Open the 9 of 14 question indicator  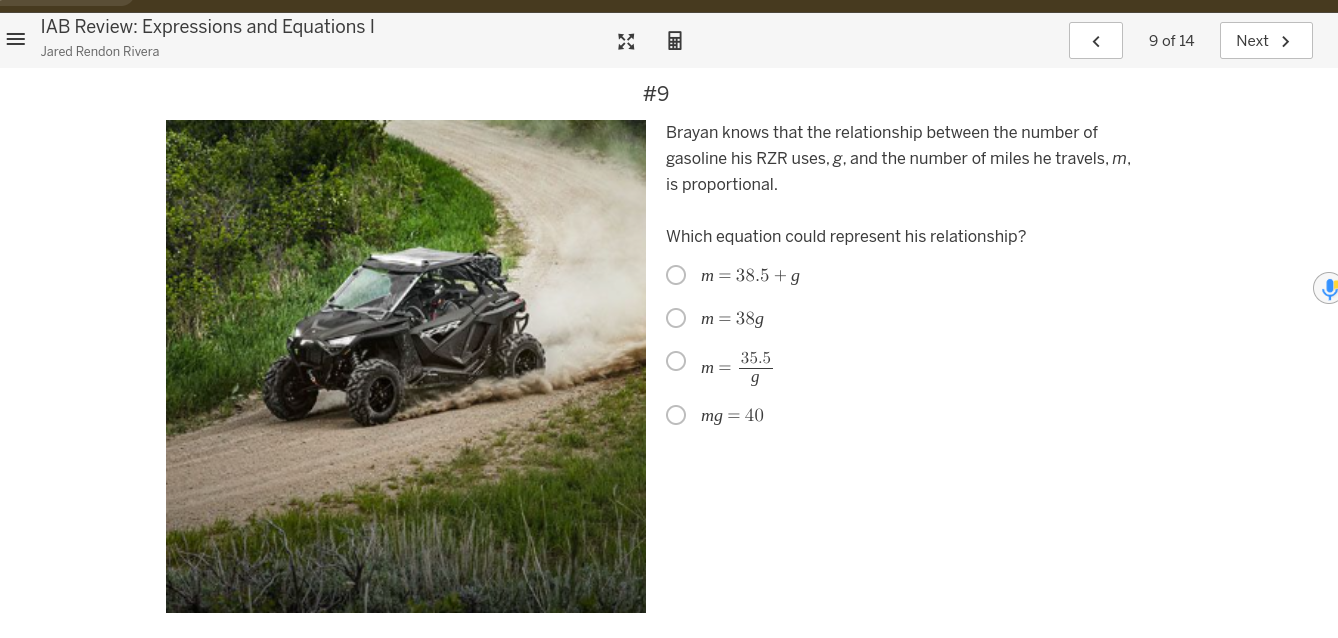click(x=1171, y=41)
